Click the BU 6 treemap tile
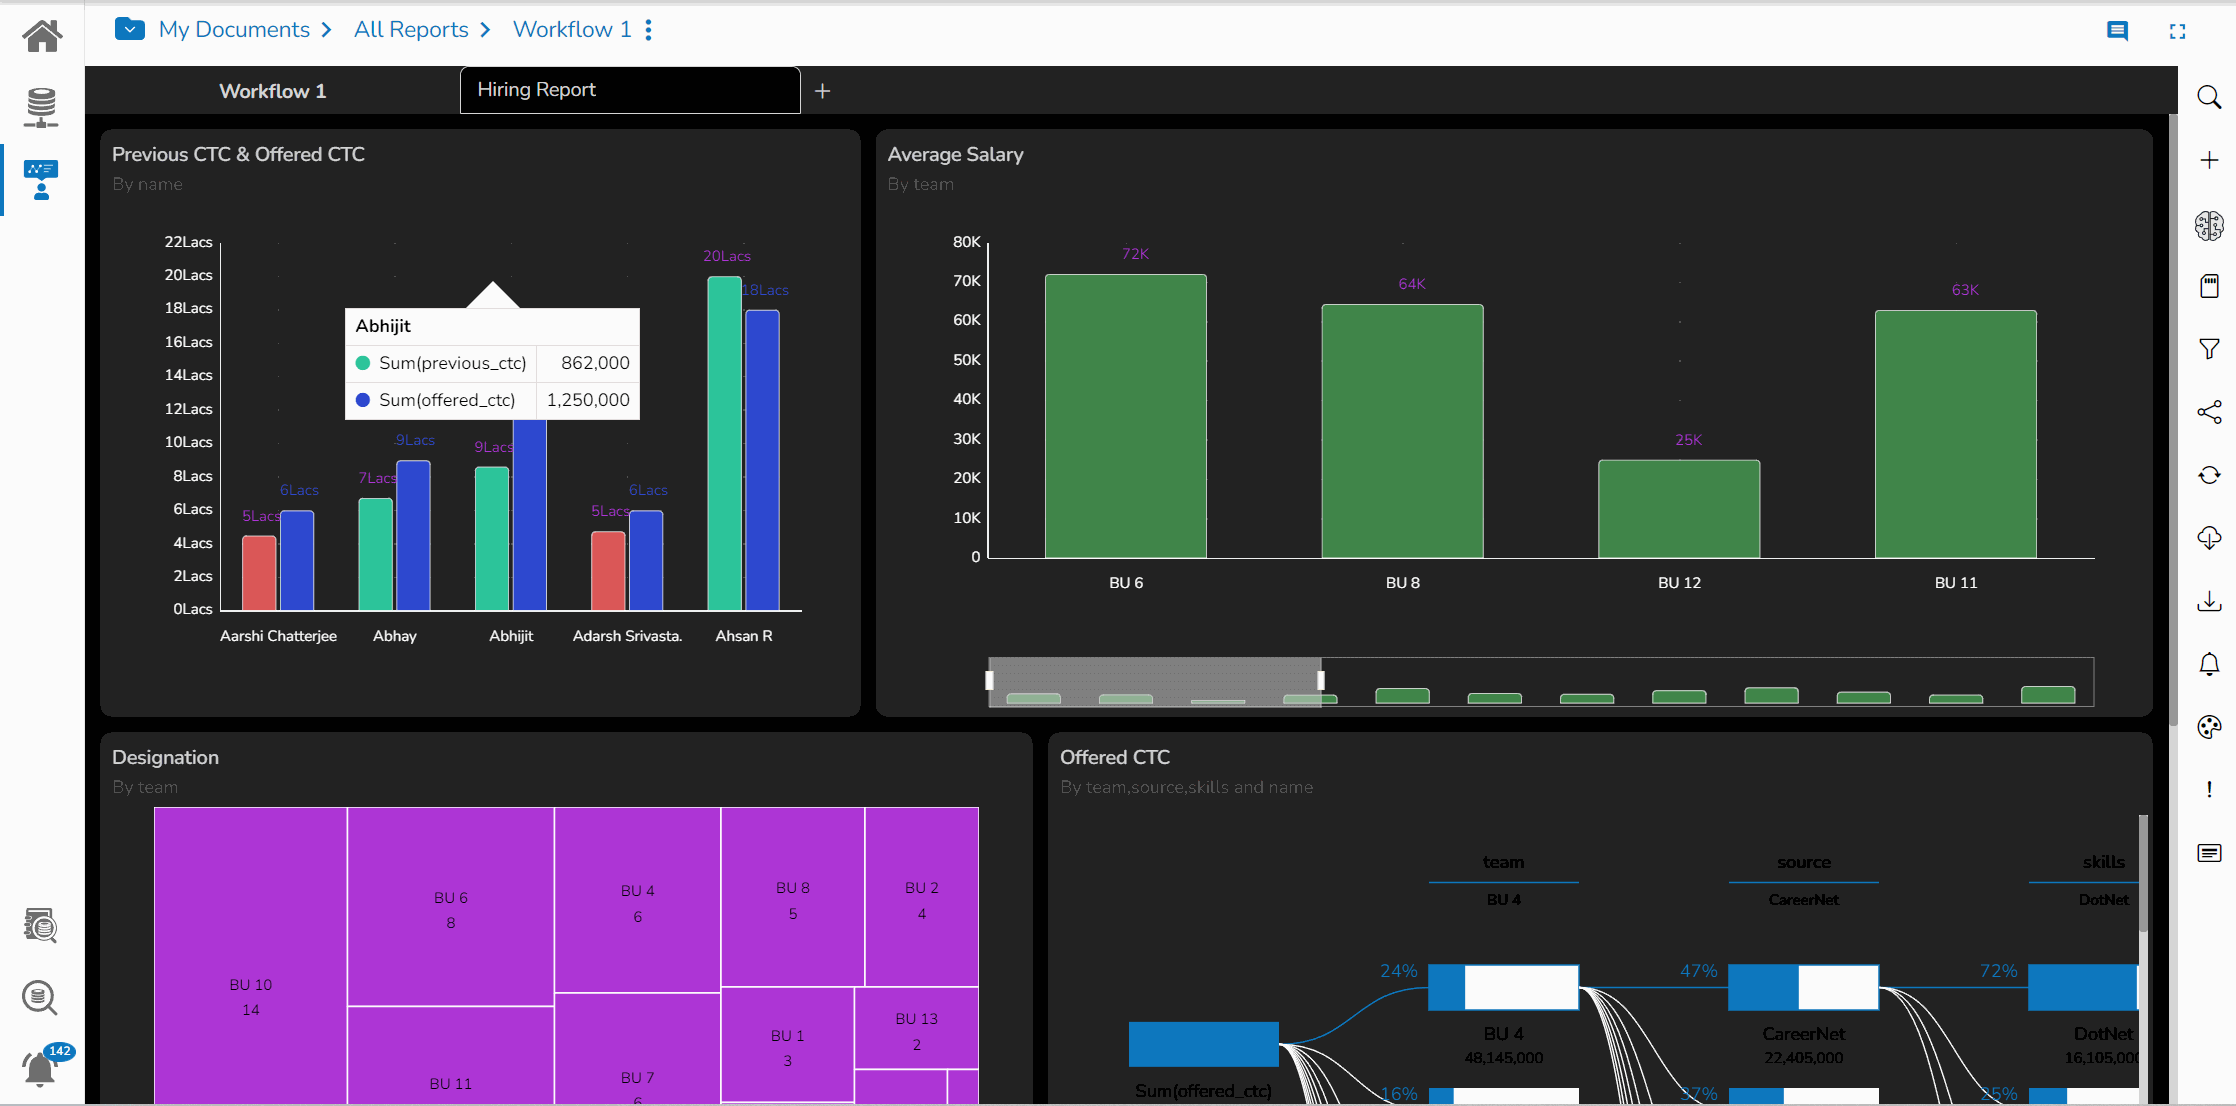 tap(451, 907)
